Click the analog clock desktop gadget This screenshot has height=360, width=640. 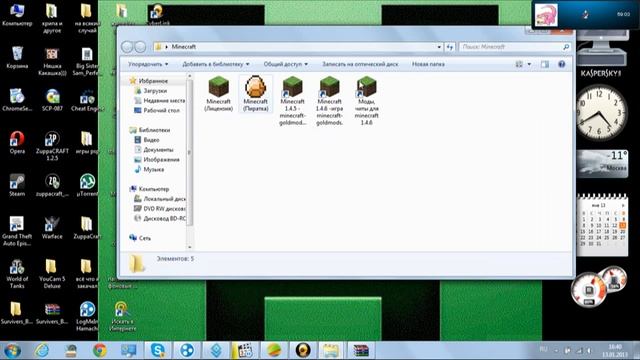[600, 113]
